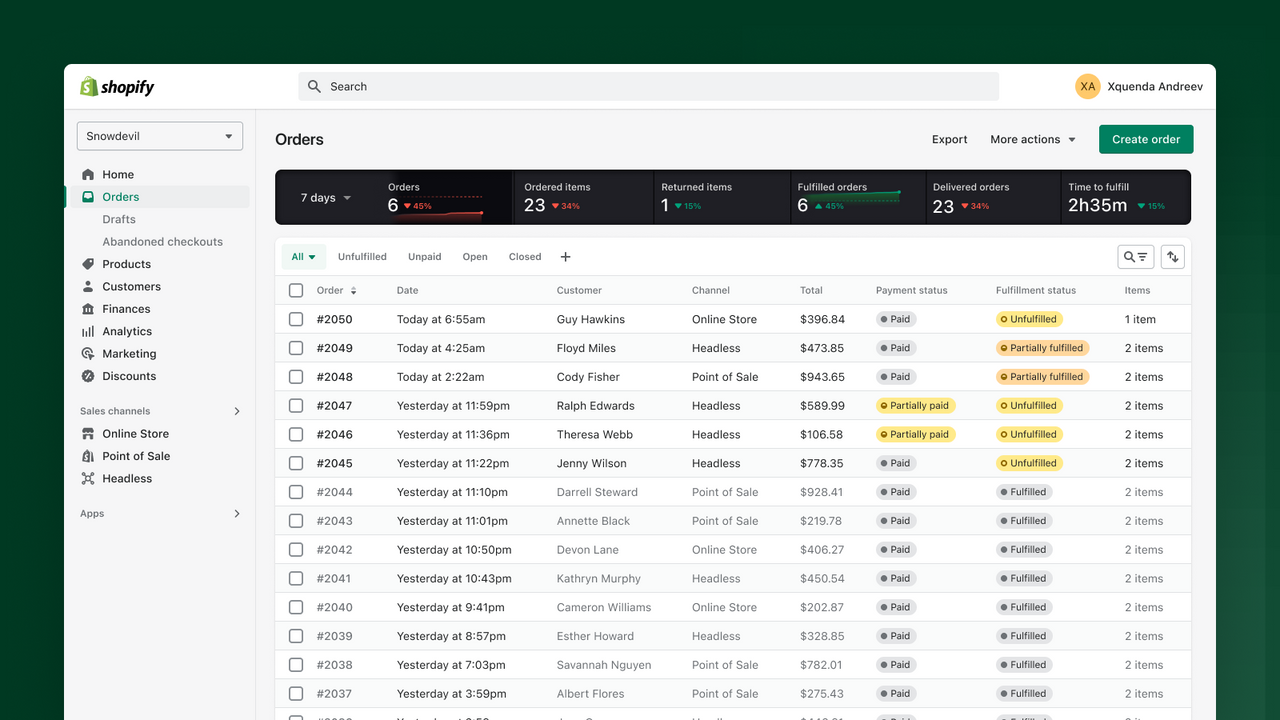Click the Delivered orders metric card
Viewport: 1280px width, 720px height.
(x=993, y=197)
